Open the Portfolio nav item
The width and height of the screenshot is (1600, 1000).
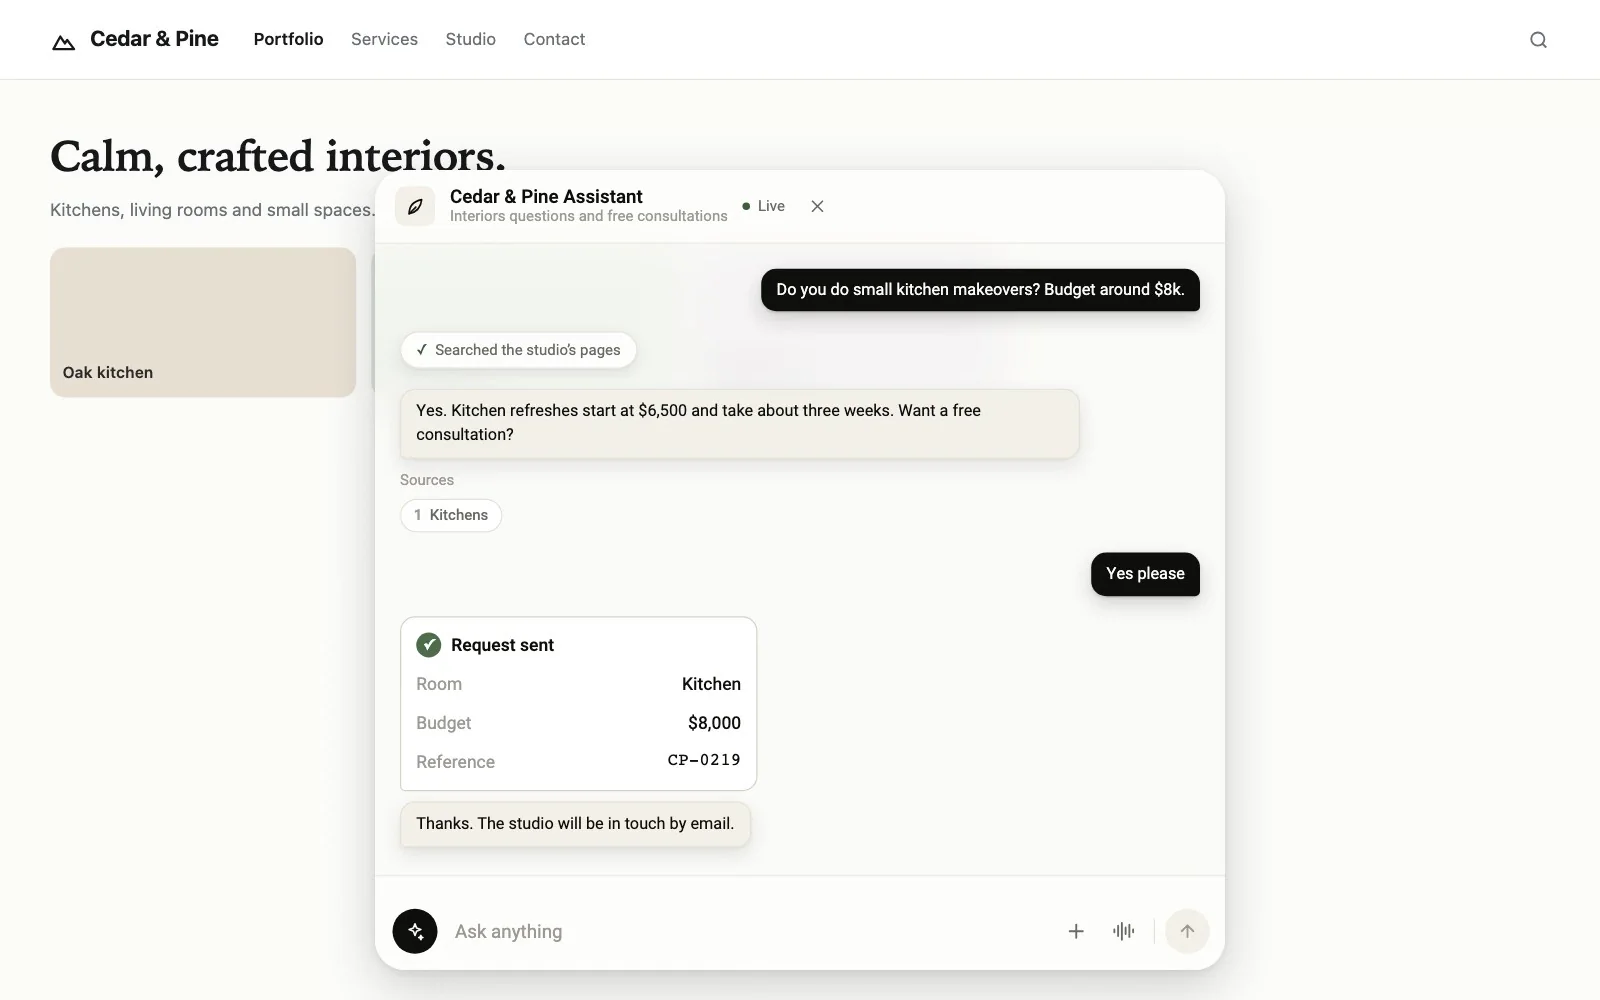(288, 39)
